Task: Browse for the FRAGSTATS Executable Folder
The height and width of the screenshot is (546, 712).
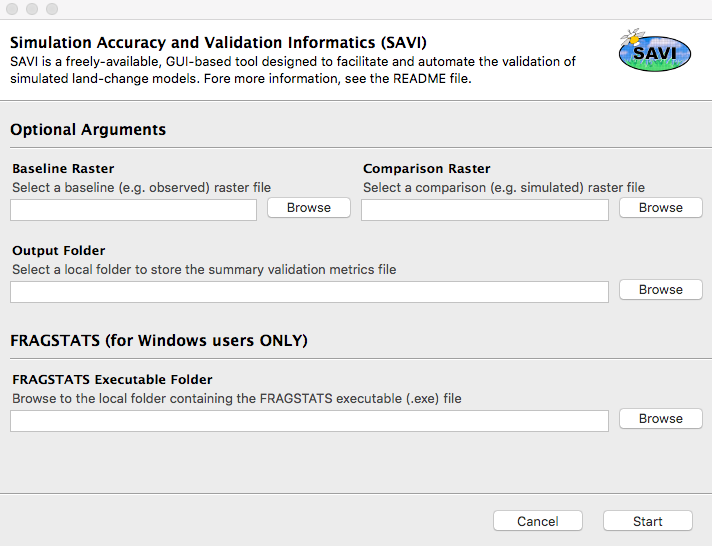Action: pyautogui.click(x=661, y=418)
